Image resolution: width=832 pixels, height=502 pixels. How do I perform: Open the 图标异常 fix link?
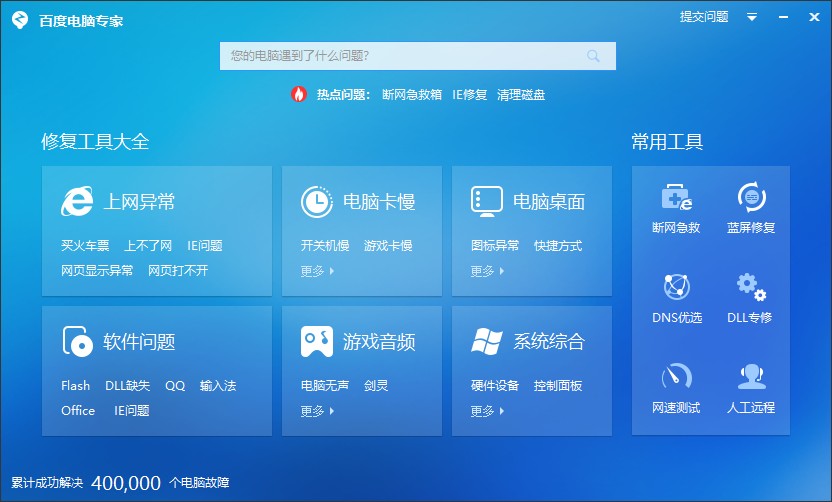(495, 246)
